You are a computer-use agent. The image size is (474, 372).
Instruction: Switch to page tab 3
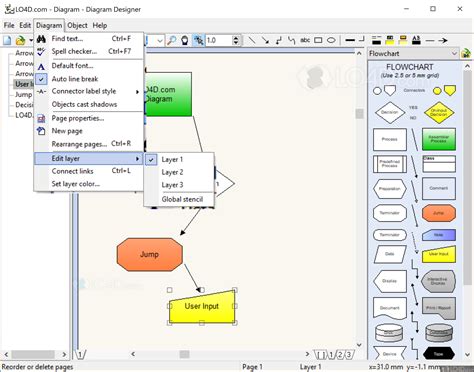click(x=348, y=354)
